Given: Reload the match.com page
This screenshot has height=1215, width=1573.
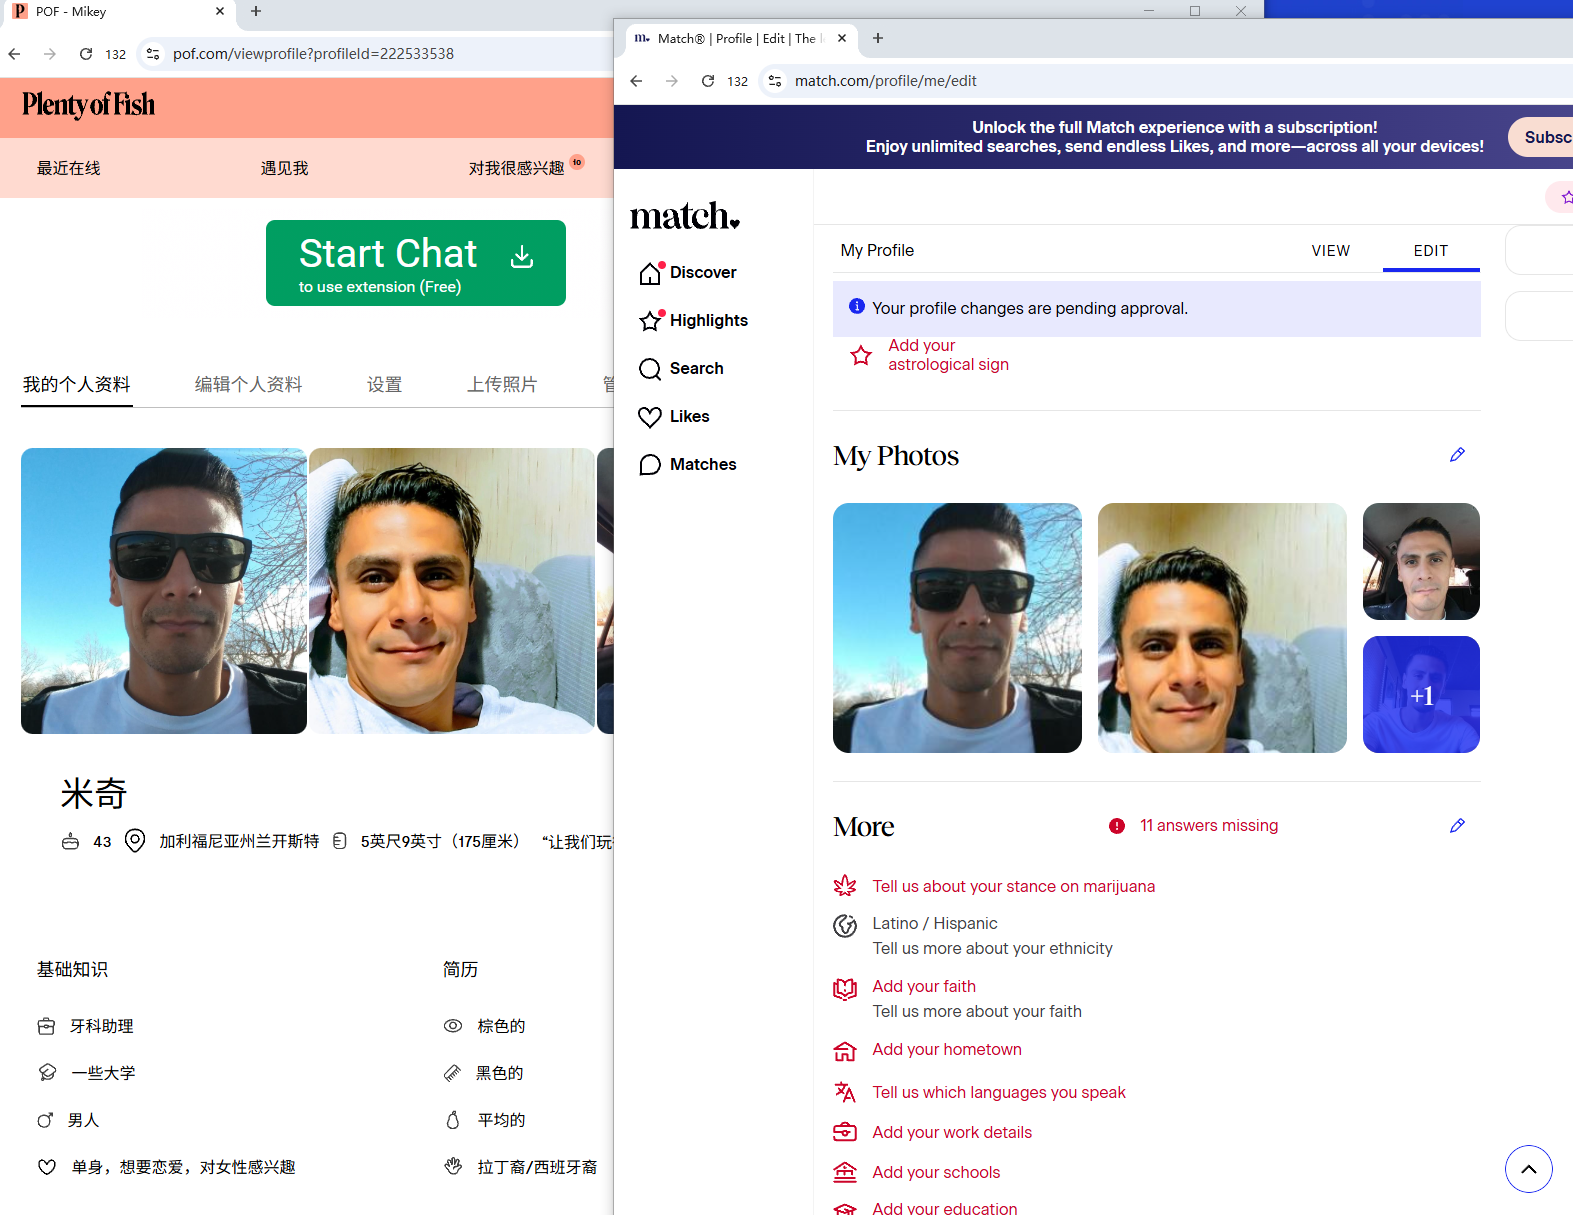Looking at the screenshot, I should 708,81.
